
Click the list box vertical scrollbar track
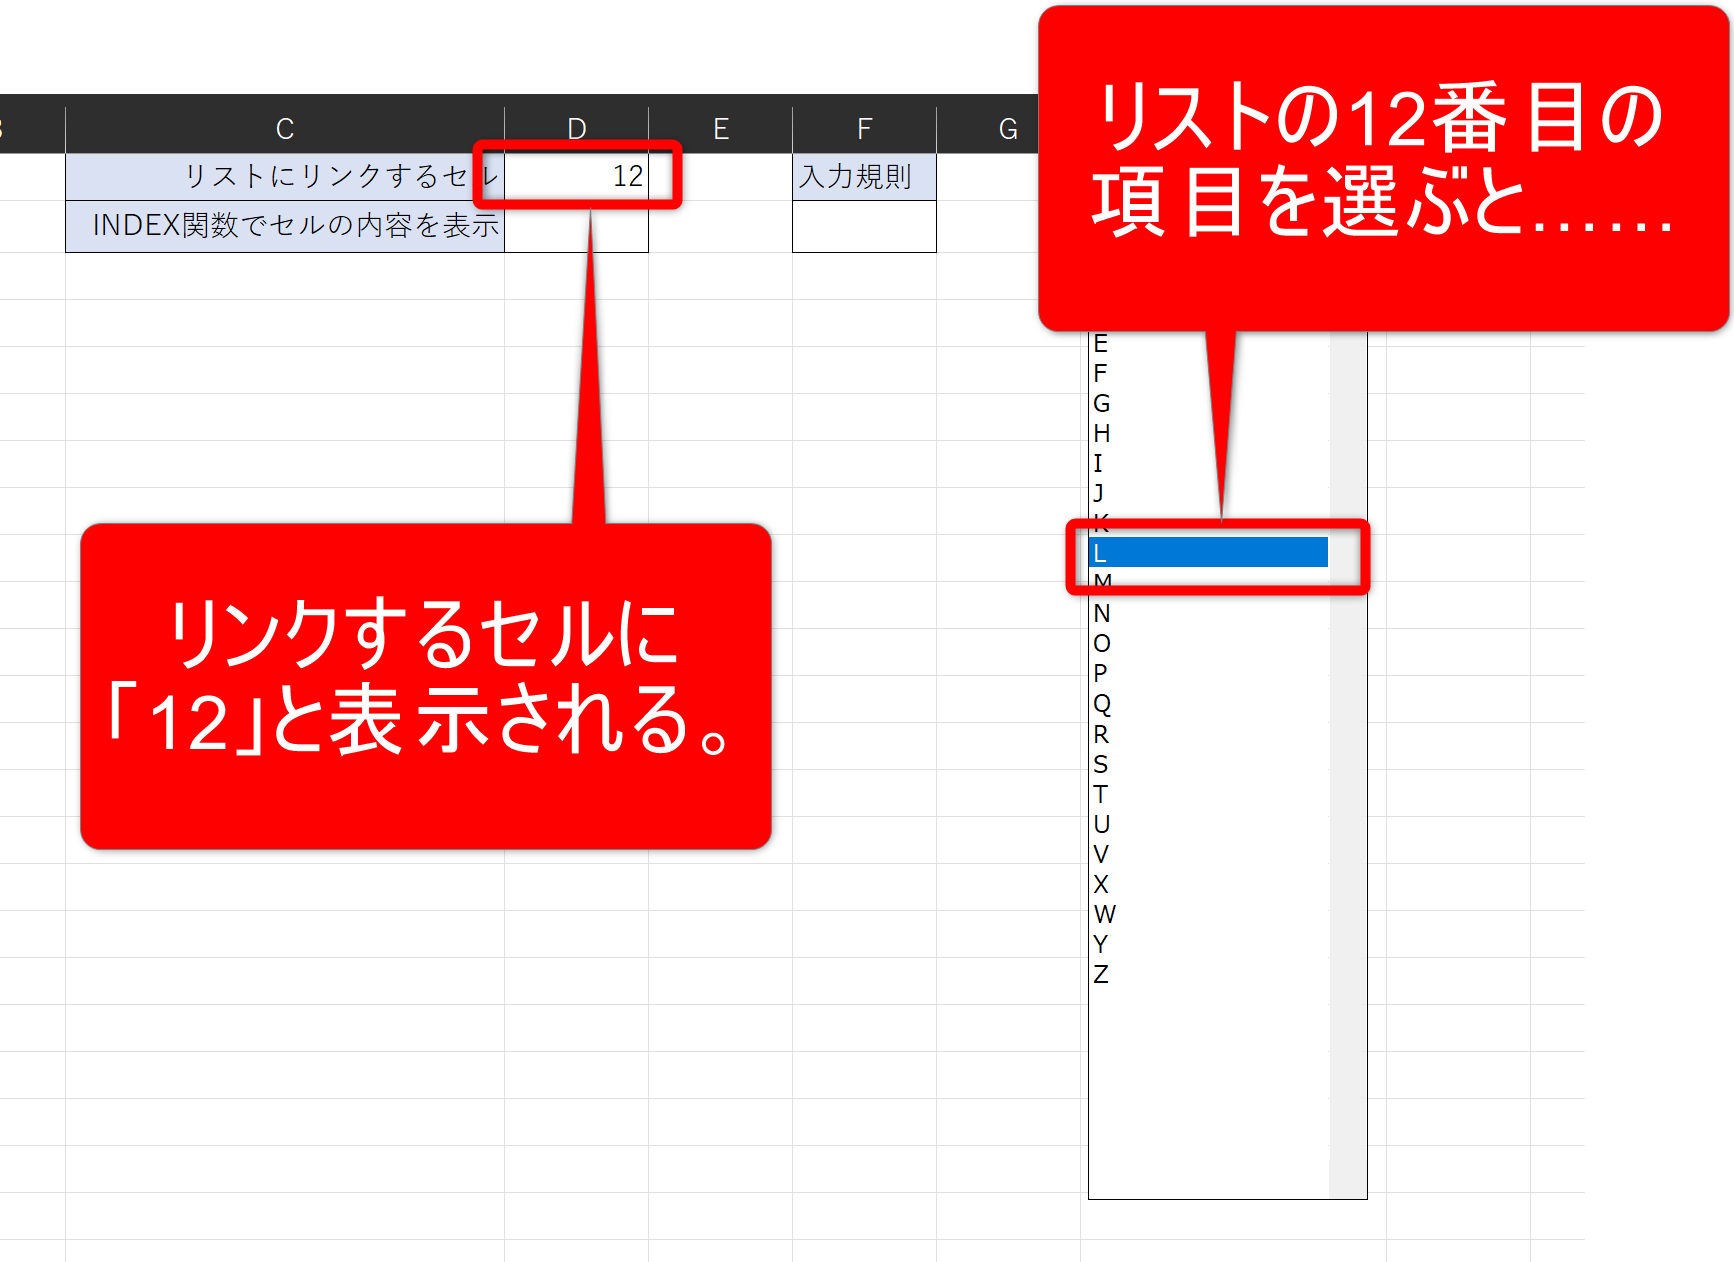coord(1347,800)
